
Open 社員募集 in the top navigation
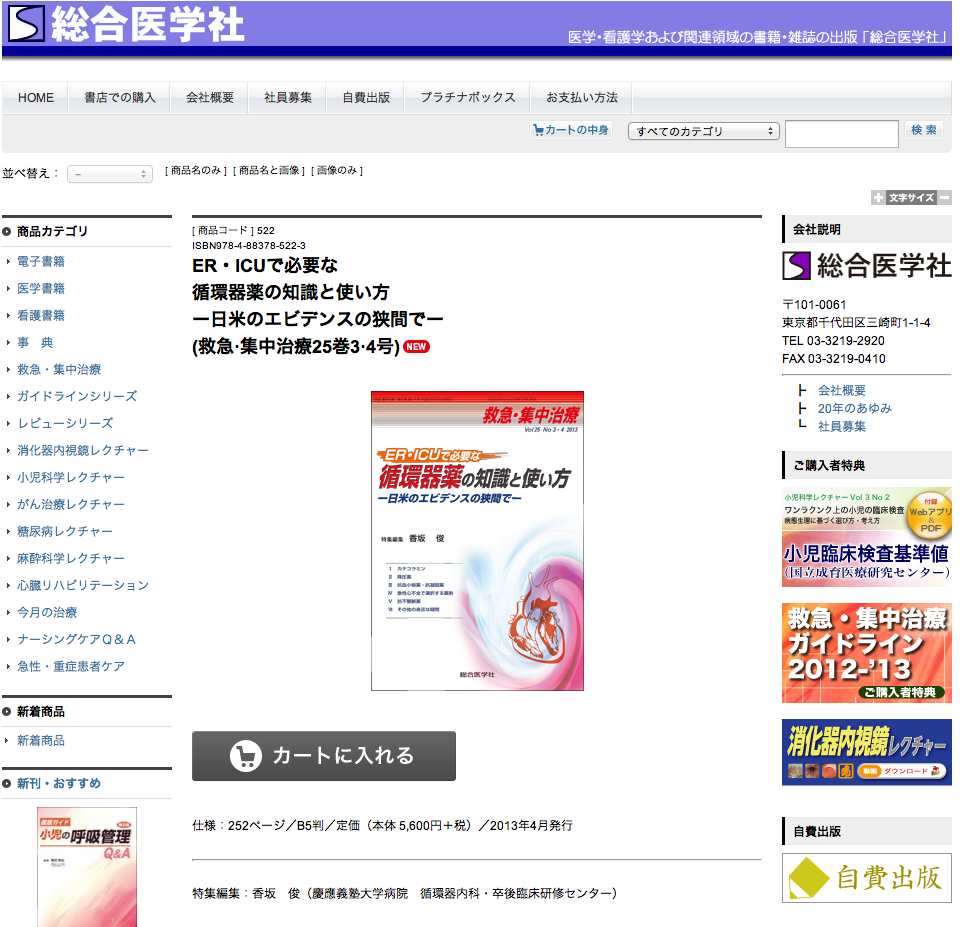coord(288,98)
